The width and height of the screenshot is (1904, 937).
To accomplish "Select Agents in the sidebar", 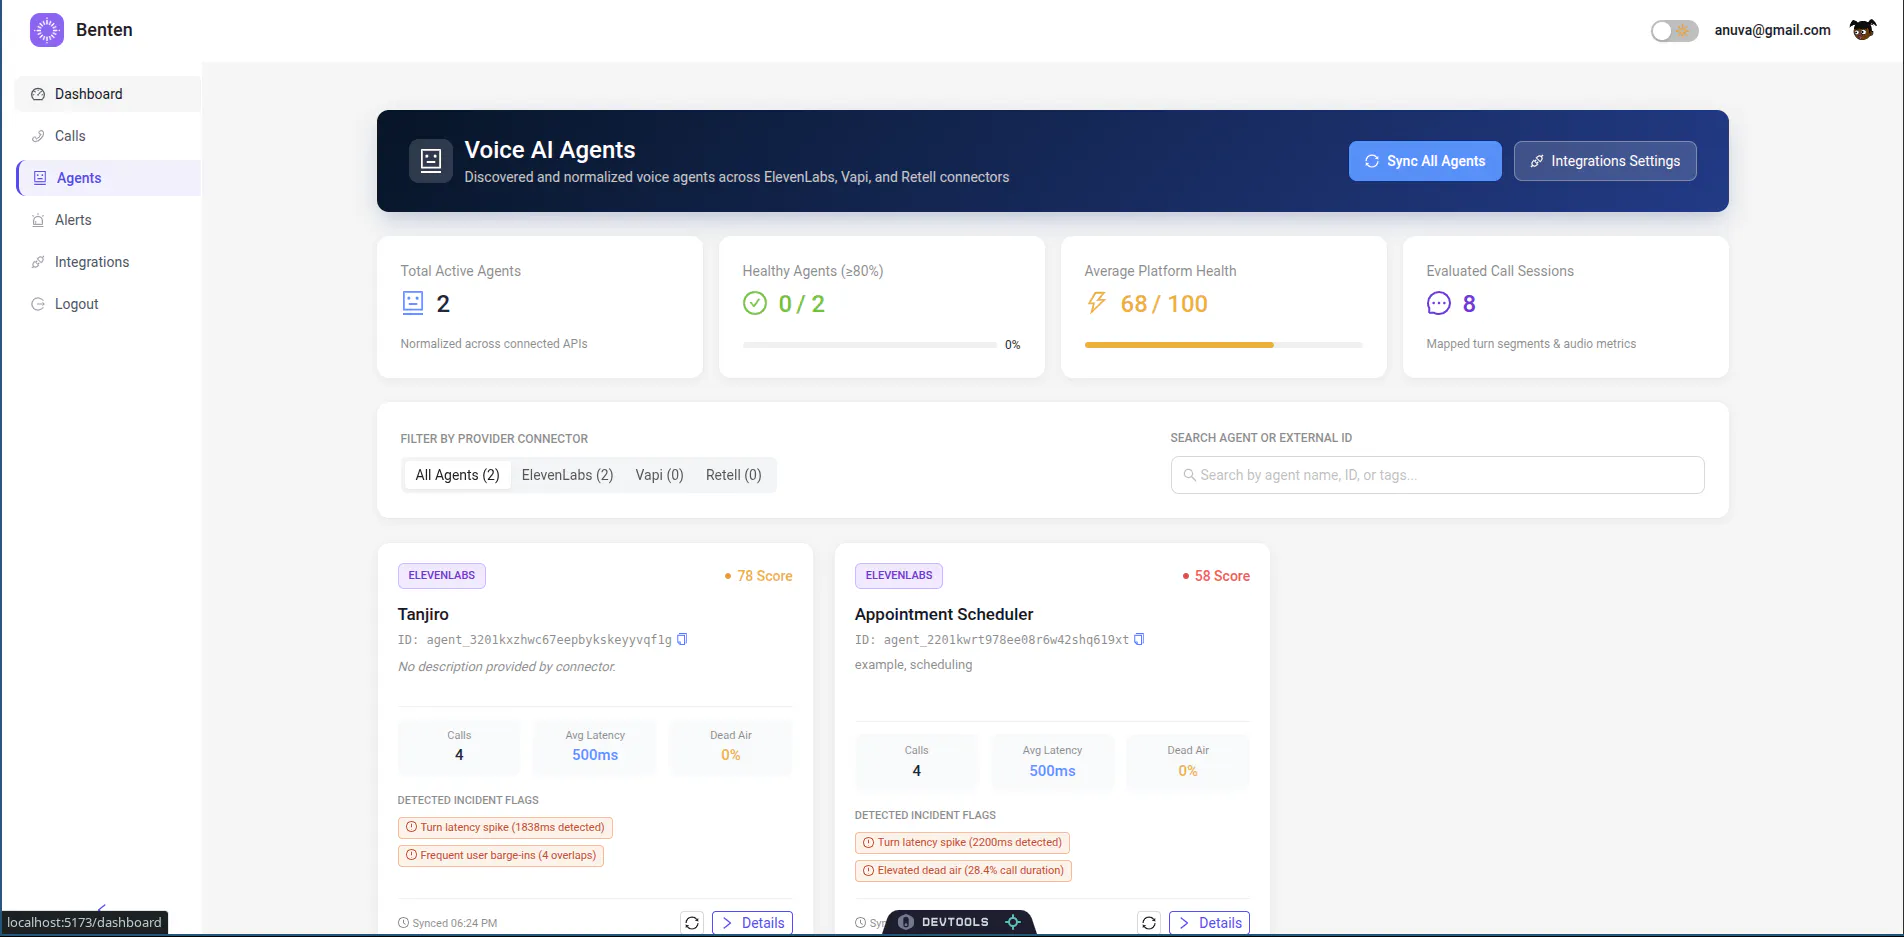I will pos(108,178).
